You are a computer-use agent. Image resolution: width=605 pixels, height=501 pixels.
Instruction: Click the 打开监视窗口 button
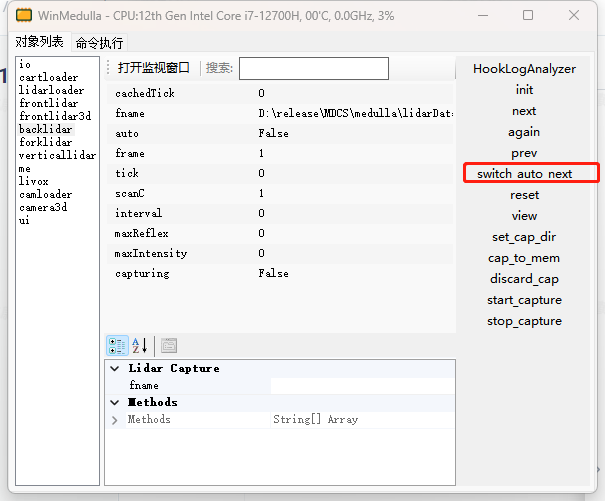click(x=153, y=68)
